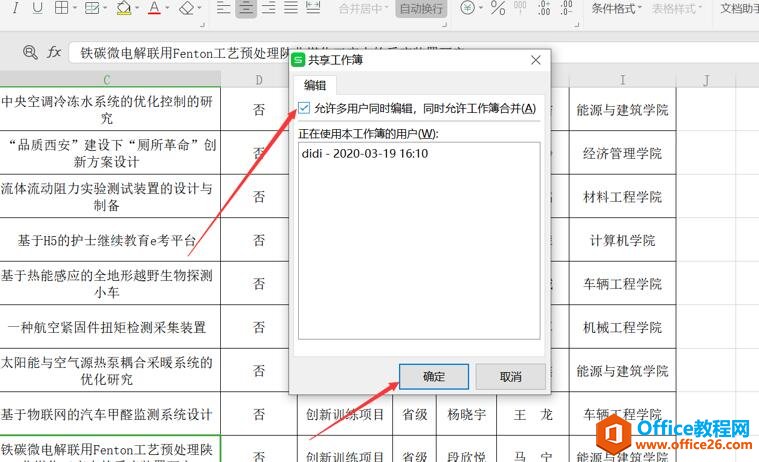Center align text horizontally
Viewport: 759px width, 462px height.
pos(246,8)
